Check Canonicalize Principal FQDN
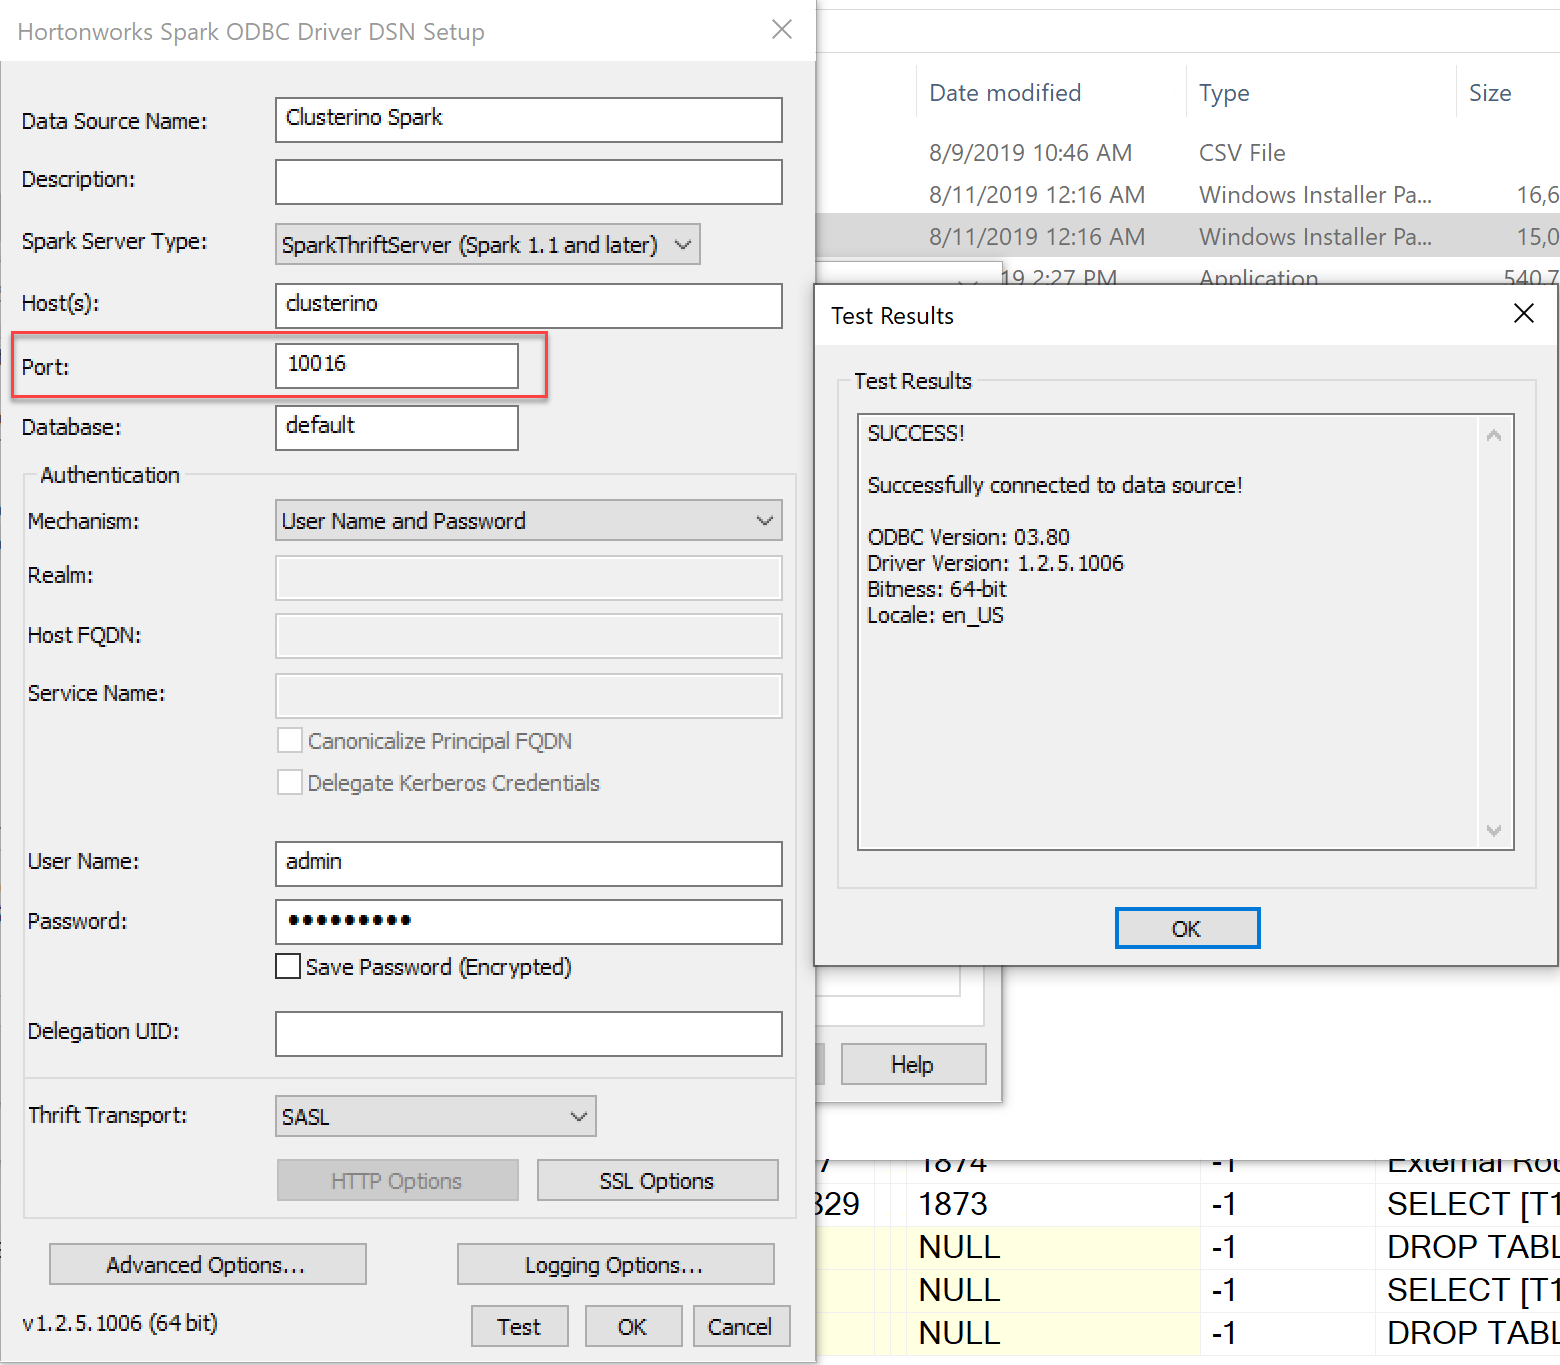This screenshot has height=1365, width=1560. (289, 740)
